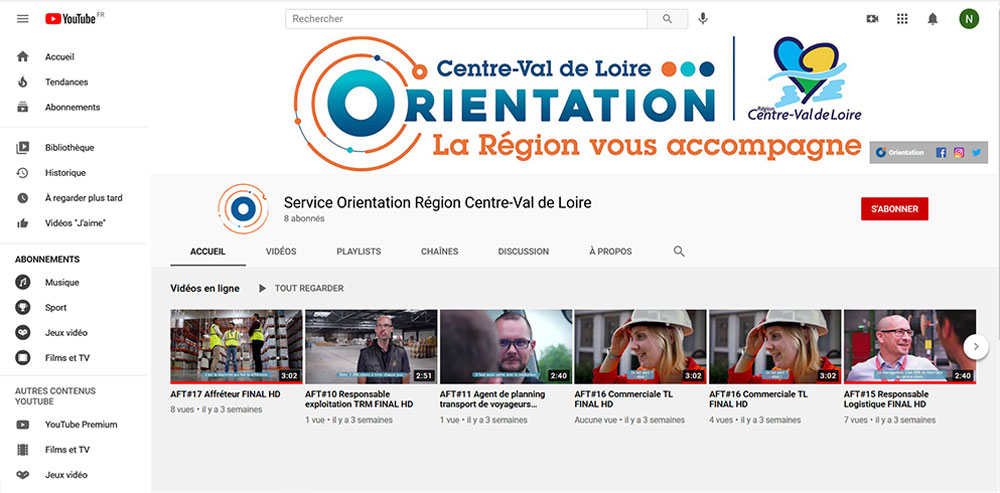This screenshot has height=493, width=1000.
Task: Open Films et TV under Abonnements
Action: point(73,358)
